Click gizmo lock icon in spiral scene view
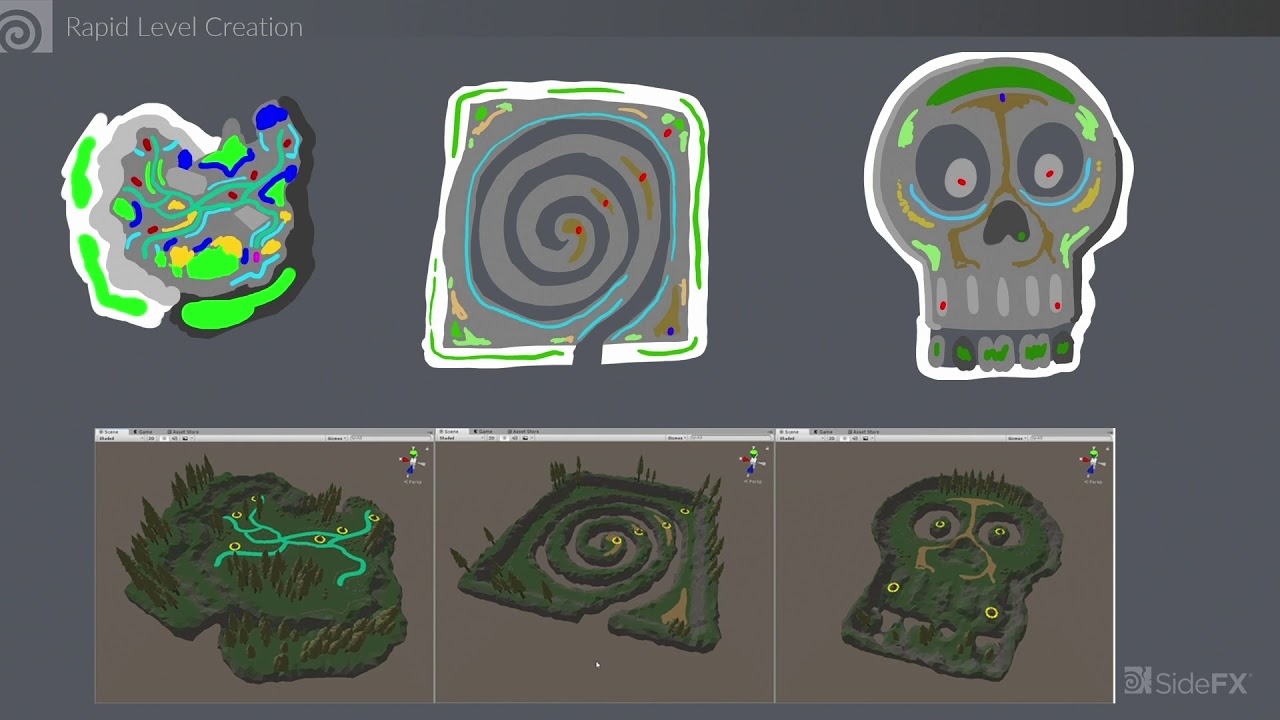The width and height of the screenshot is (1280, 720). click(767, 449)
